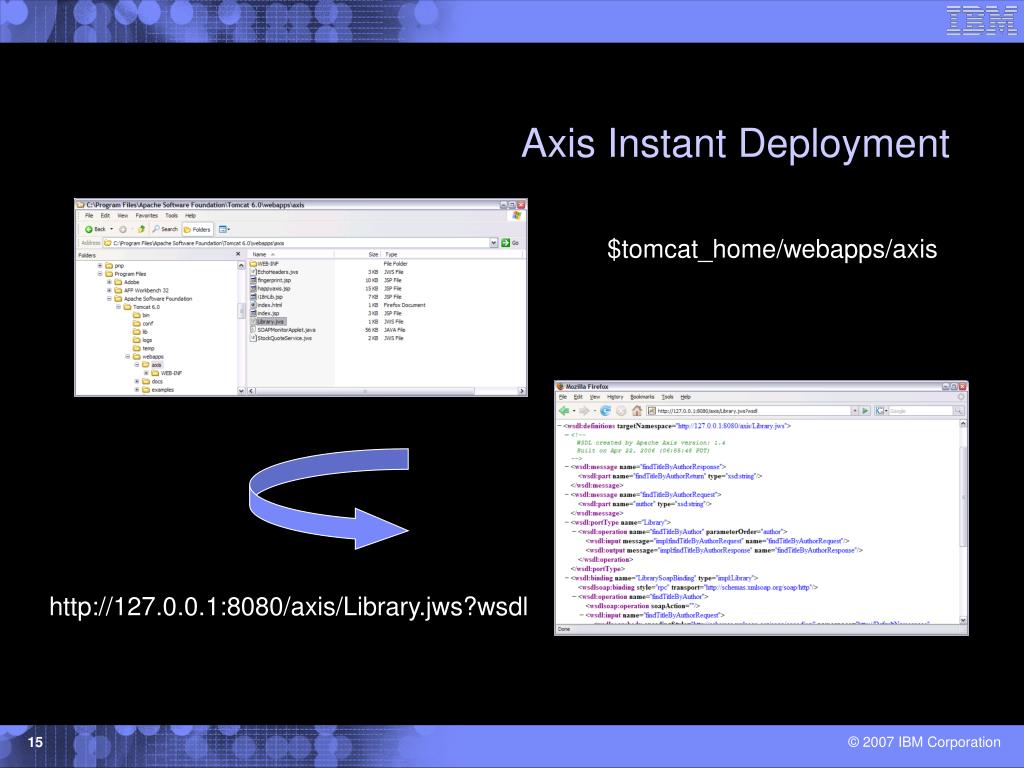Open Explorer Favorites menu
This screenshot has height=768, width=1024.
point(146,216)
